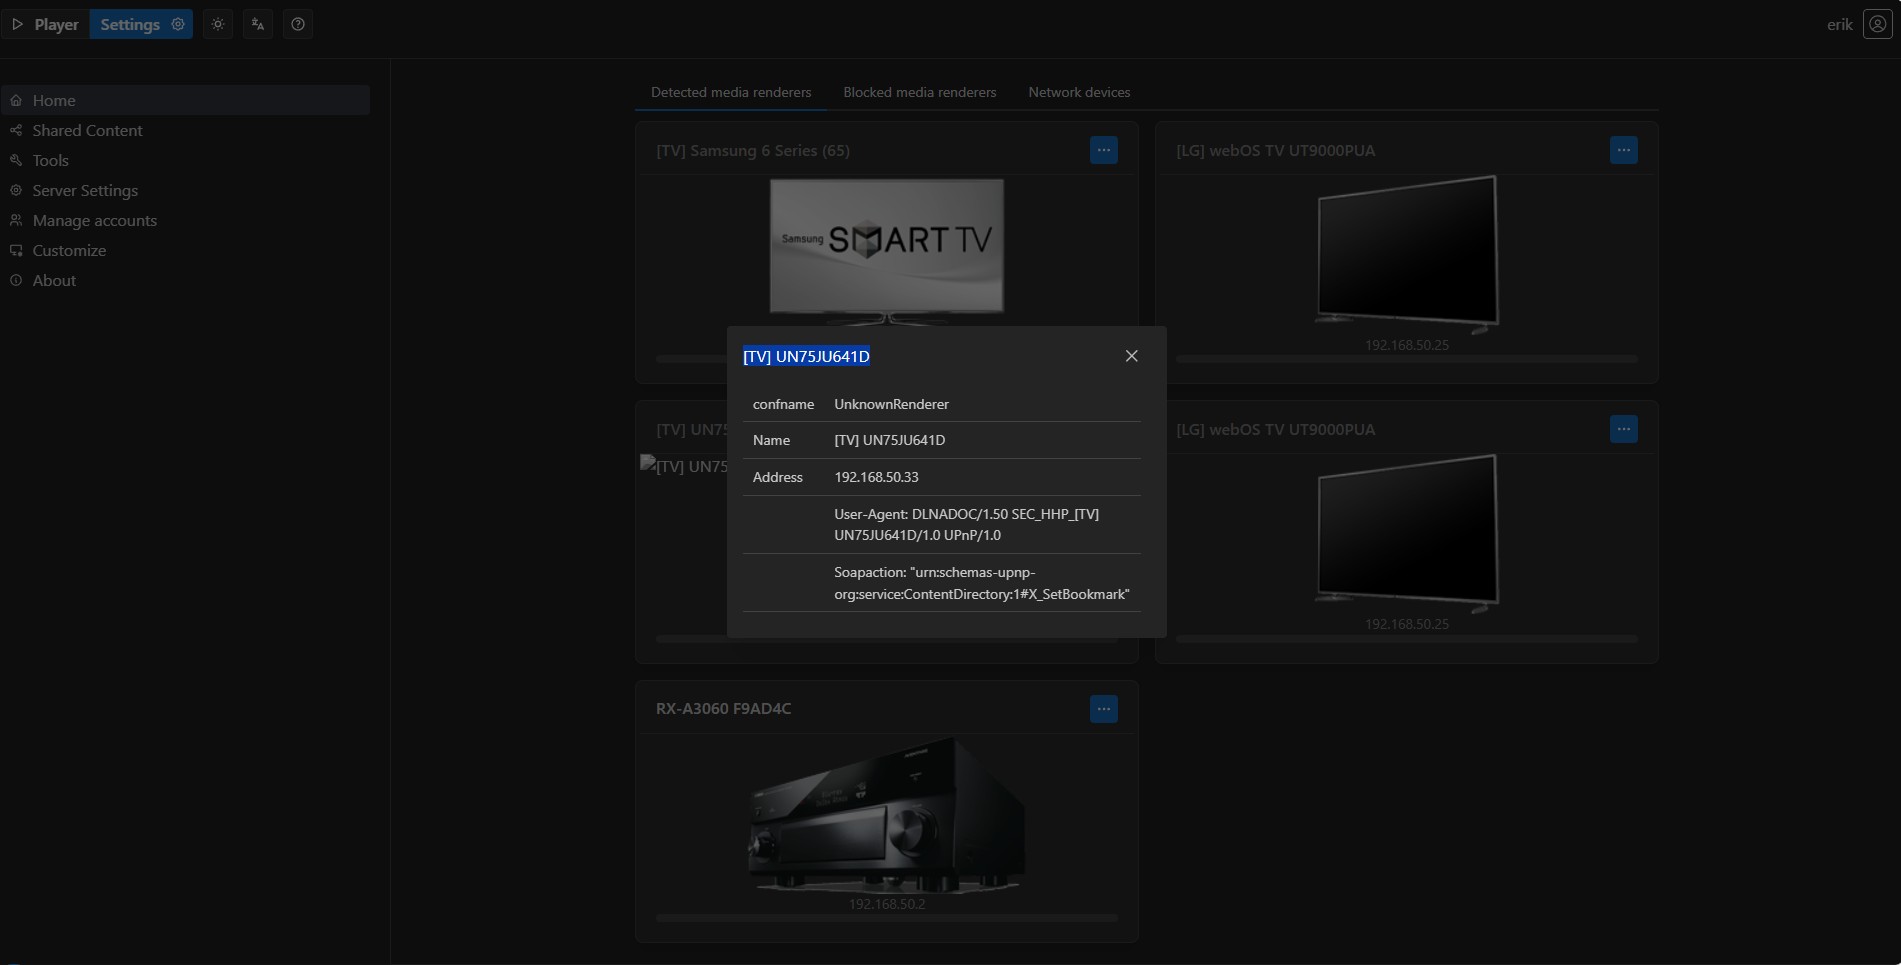Open Shared Content in the sidebar
This screenshot has height=965, width=1901.
coord(186,130)
